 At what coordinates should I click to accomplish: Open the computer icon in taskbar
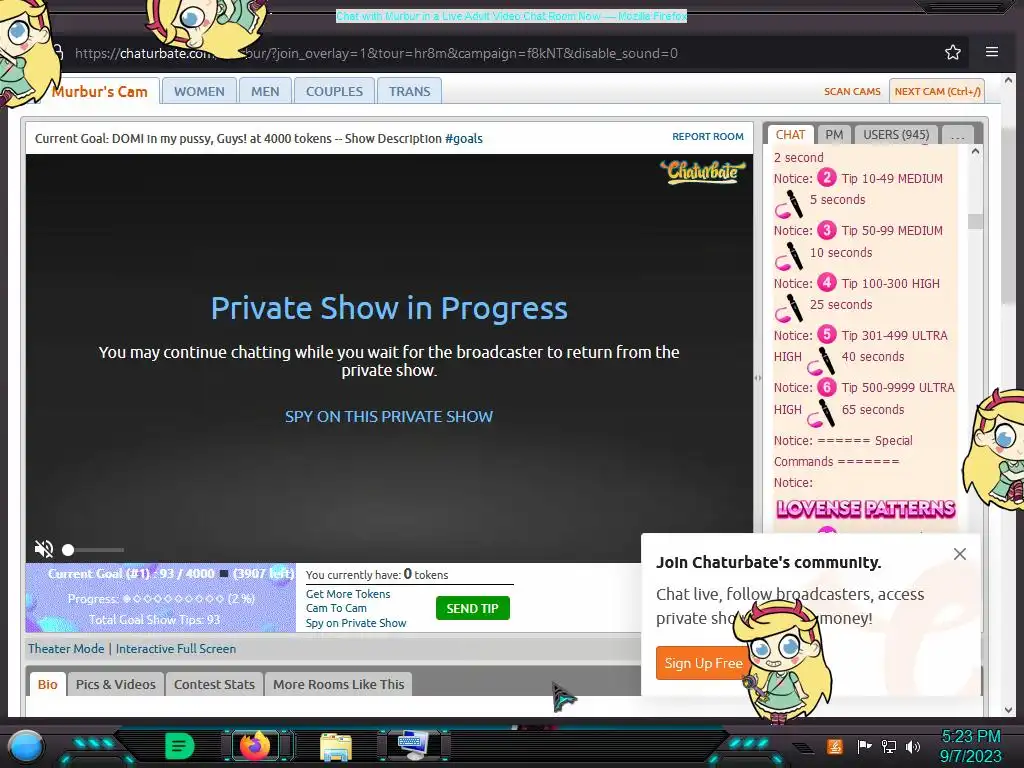pyautogui.click(x=413, y=746)
